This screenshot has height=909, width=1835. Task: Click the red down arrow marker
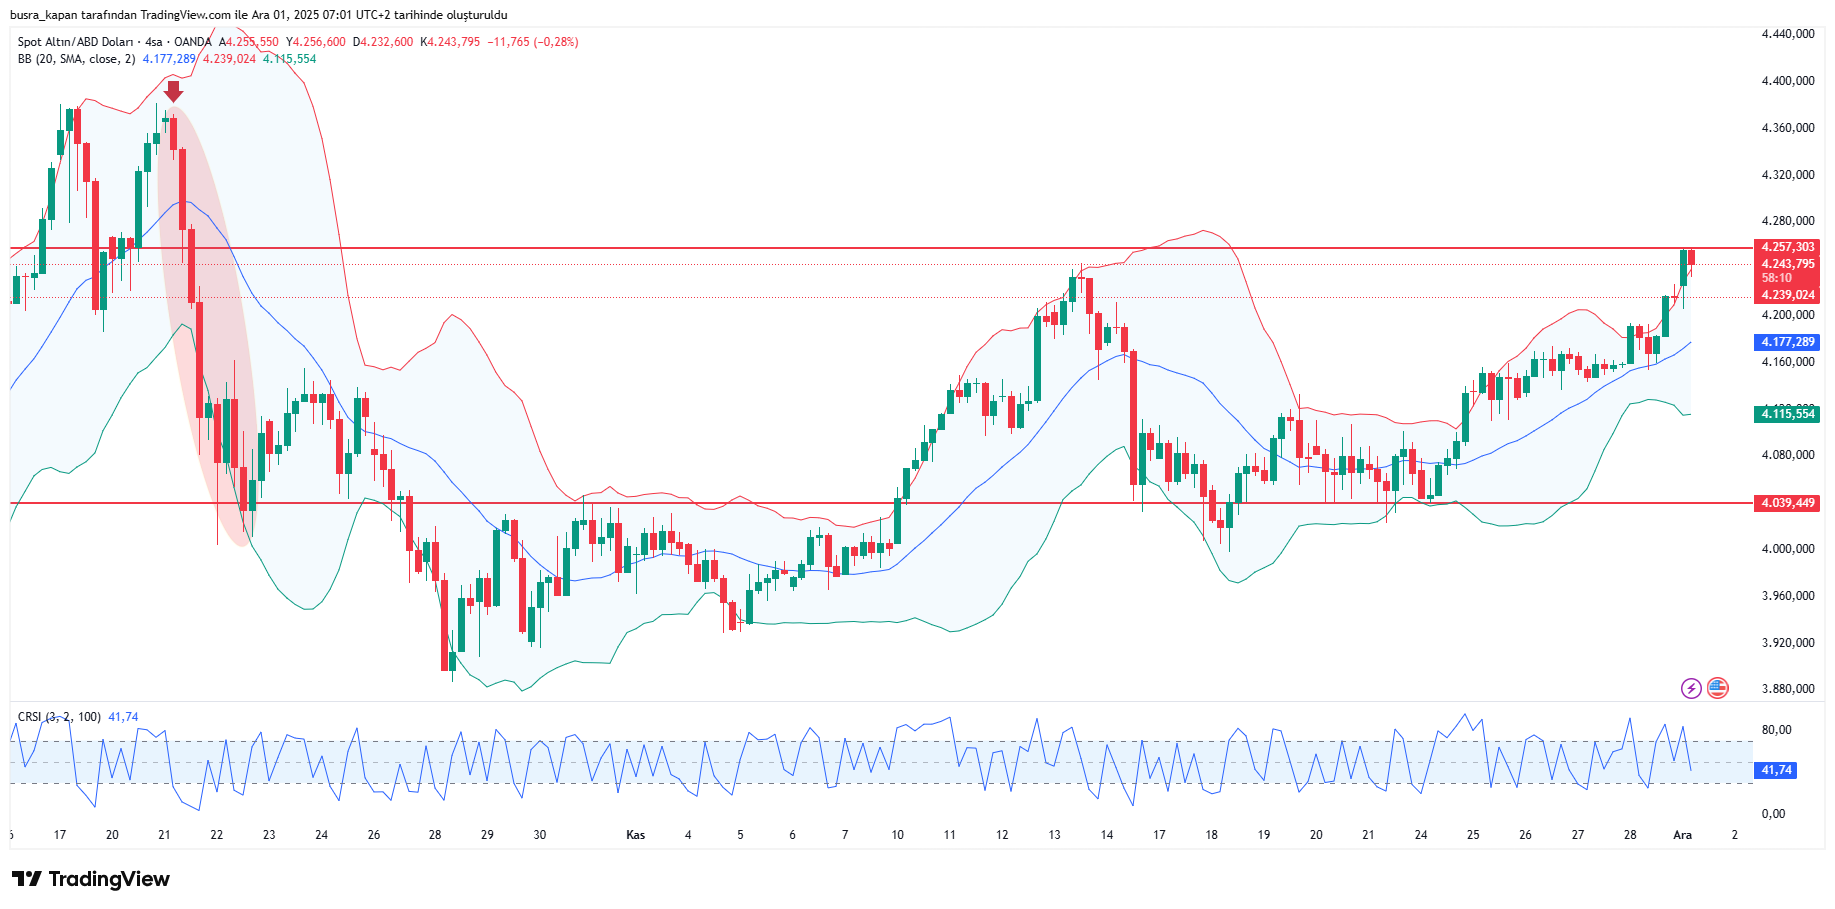pyautogui.click(x=173, y=92)
